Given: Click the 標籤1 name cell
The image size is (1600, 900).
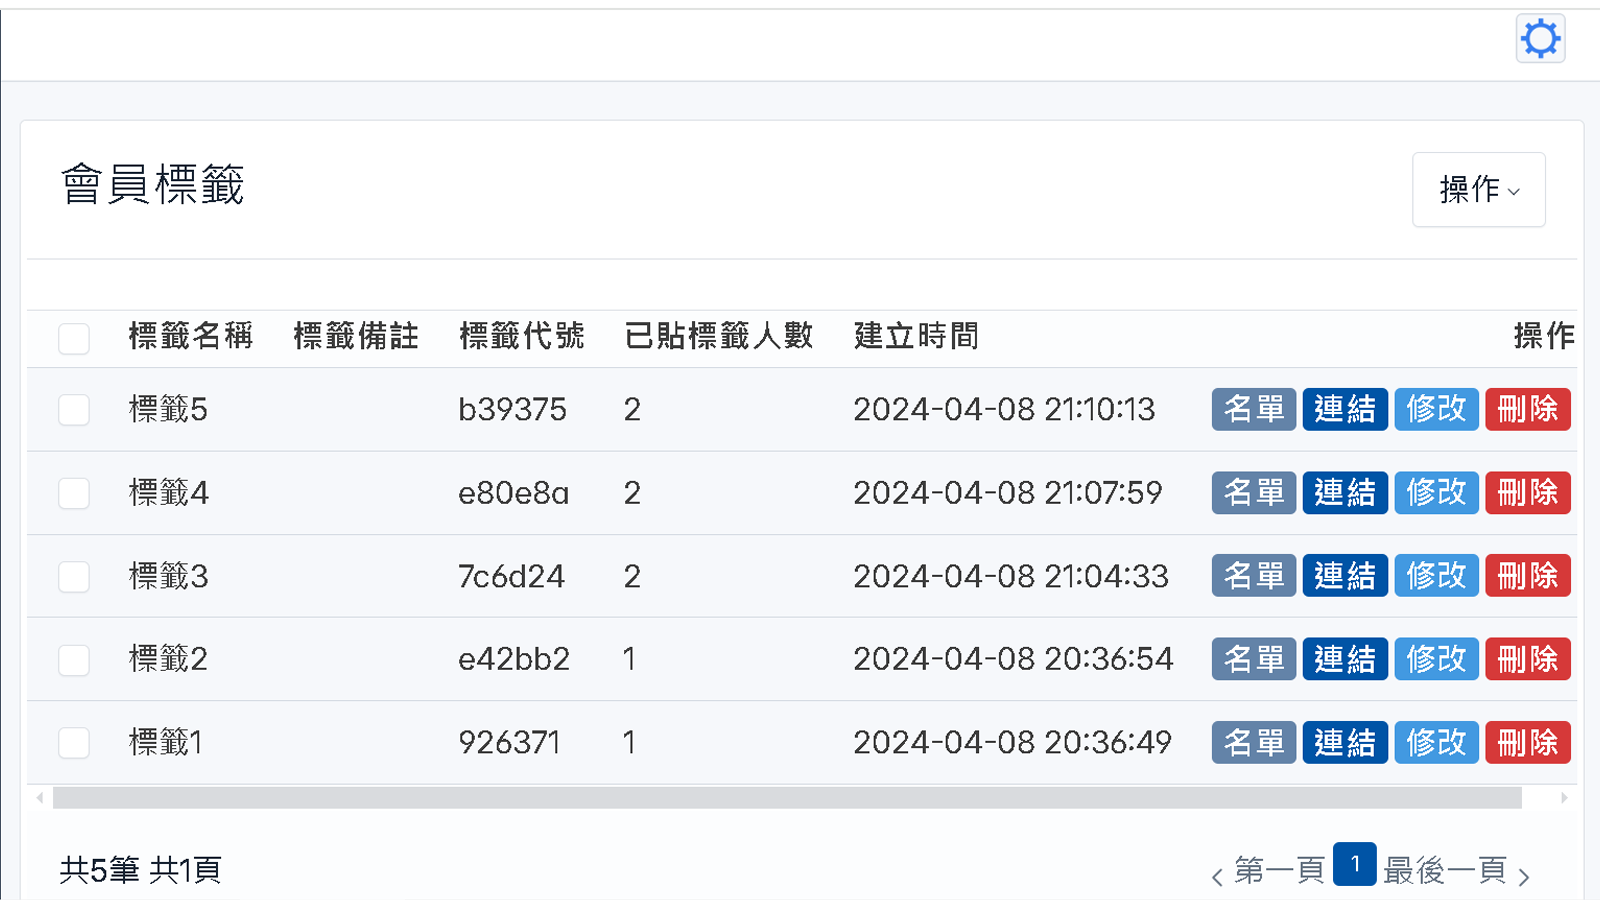Looking at the screenshot, I should (x=166, y=742).
